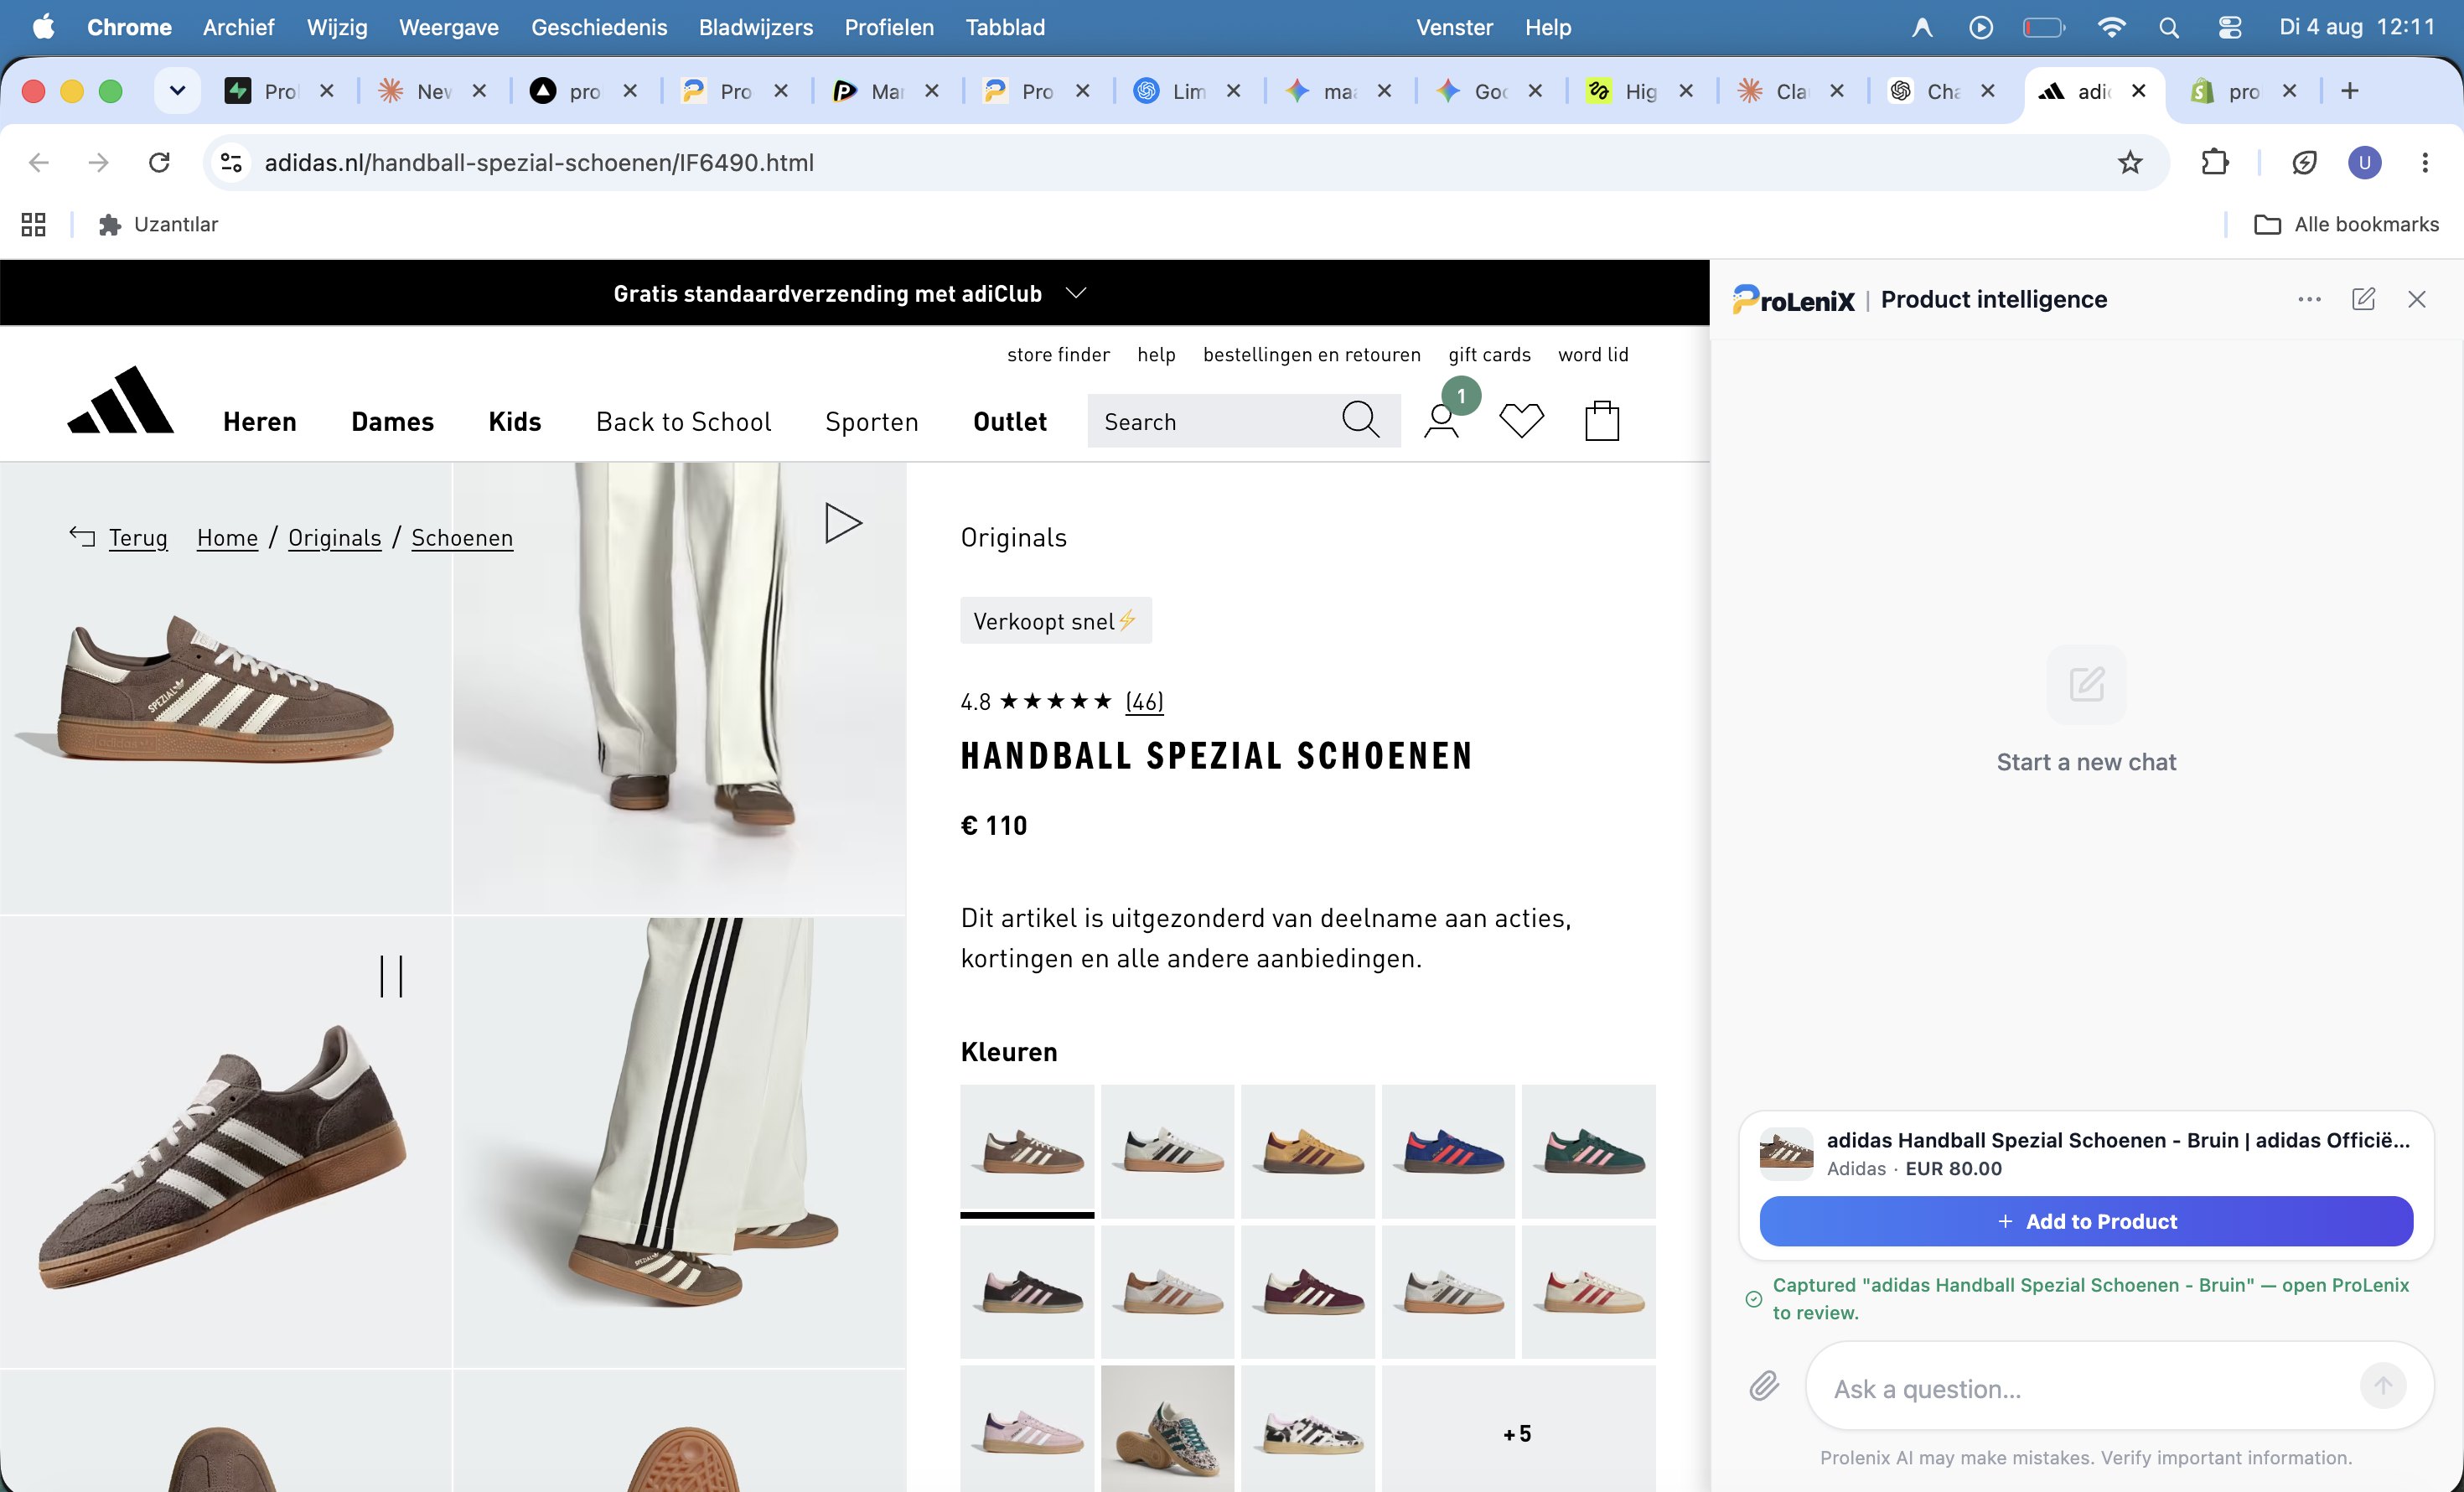This screenshot has width=2464, height=1492.
Task: Show the +5 more colors
Action: (x=1518, y=1433)
